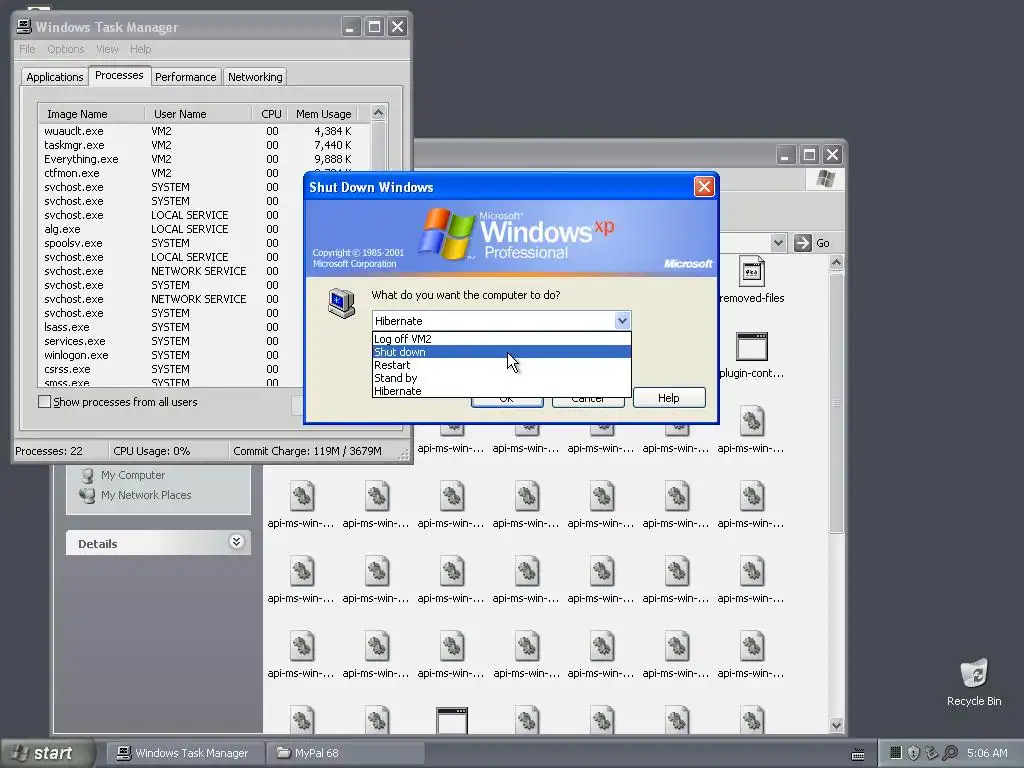Switch to the Networking tab

point(255,77)
